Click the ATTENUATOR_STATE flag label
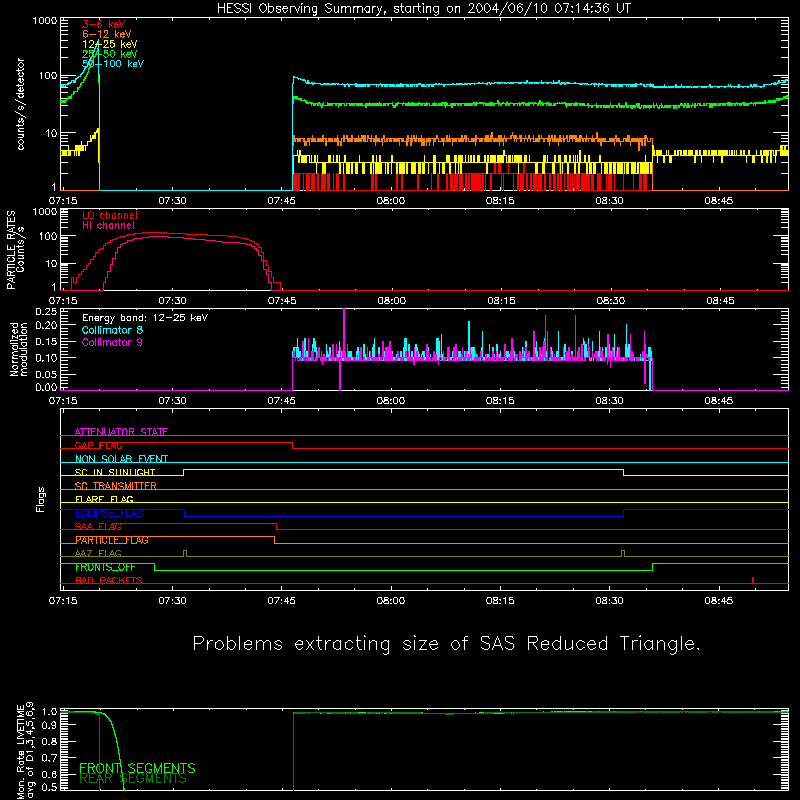 point(121,432)
